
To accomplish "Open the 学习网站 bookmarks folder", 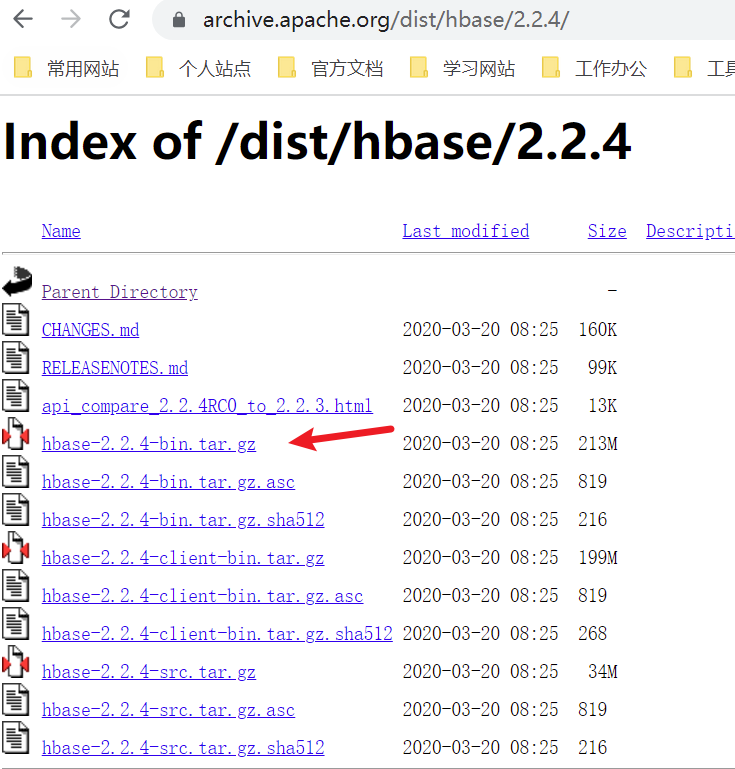I will pos(462,68).
